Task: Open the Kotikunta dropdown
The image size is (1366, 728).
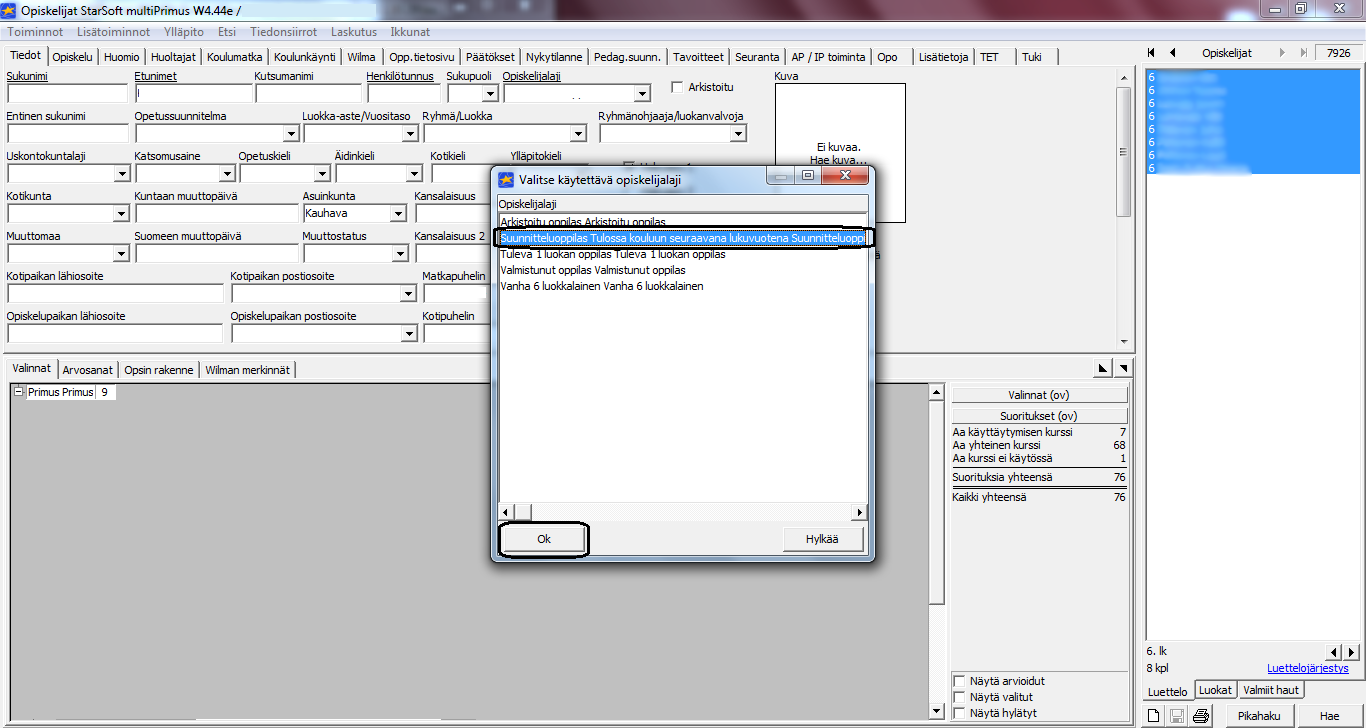Action: tap(121, 214)
